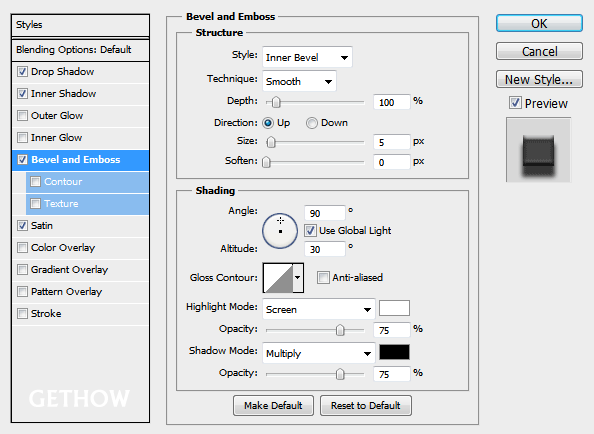Open the Highlight Mode dropdown set to Screen
Screen dimensions: 594x434
click(x=319, y=309)
